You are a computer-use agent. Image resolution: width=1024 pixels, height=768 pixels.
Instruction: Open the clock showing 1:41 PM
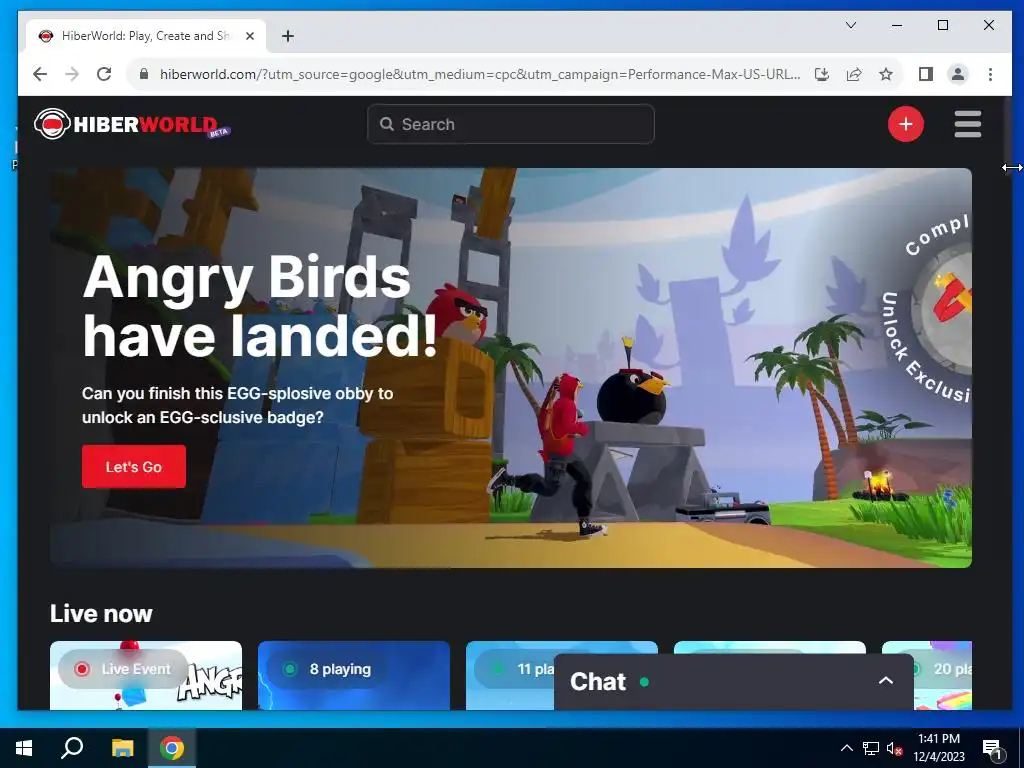pyautogui.click(x=939, y=748)
